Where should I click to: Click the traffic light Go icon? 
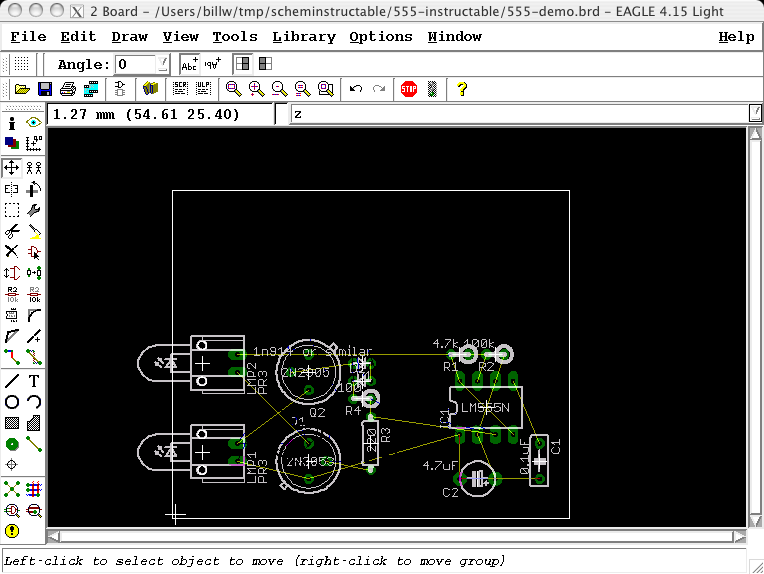coord(432,89)
